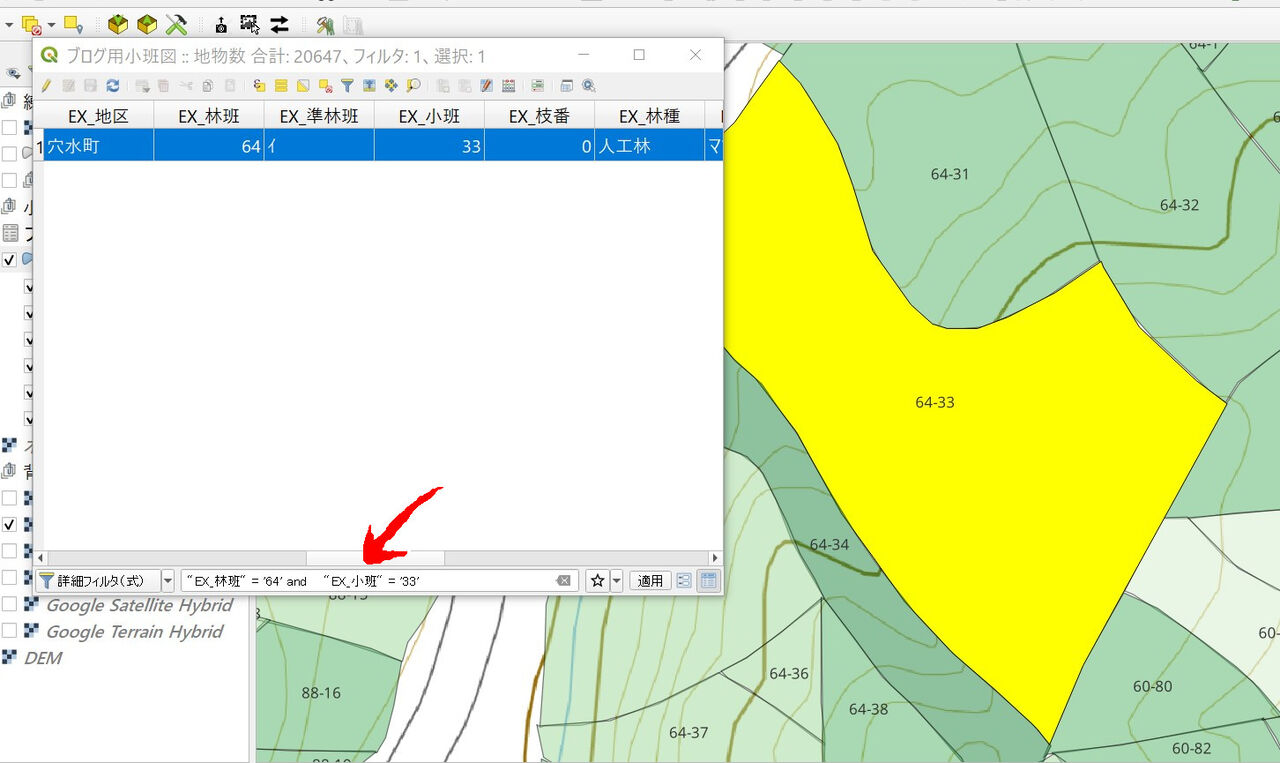Invert the feature selection
1280x763 pixels.
click(303, 86)
